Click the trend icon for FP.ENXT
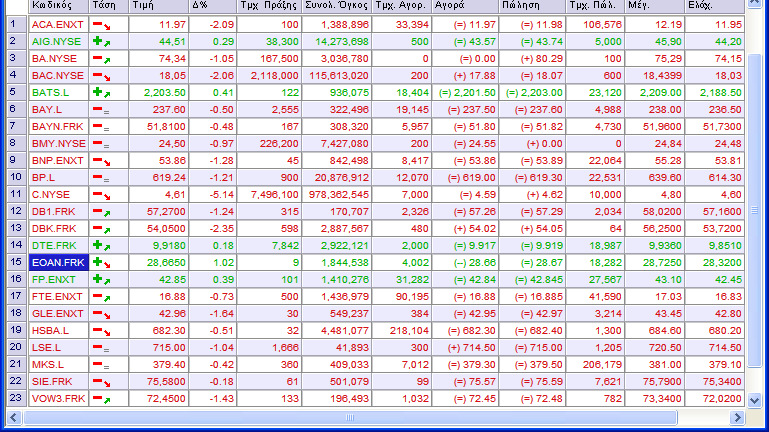Image resolution: width=769 pixels, height=432 pixels. click(x=102, y=280)
